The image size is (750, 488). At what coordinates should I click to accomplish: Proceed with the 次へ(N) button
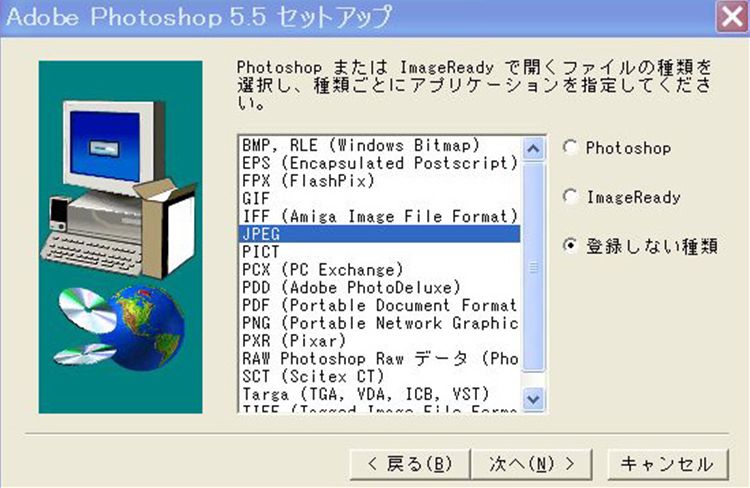(531, 464)
